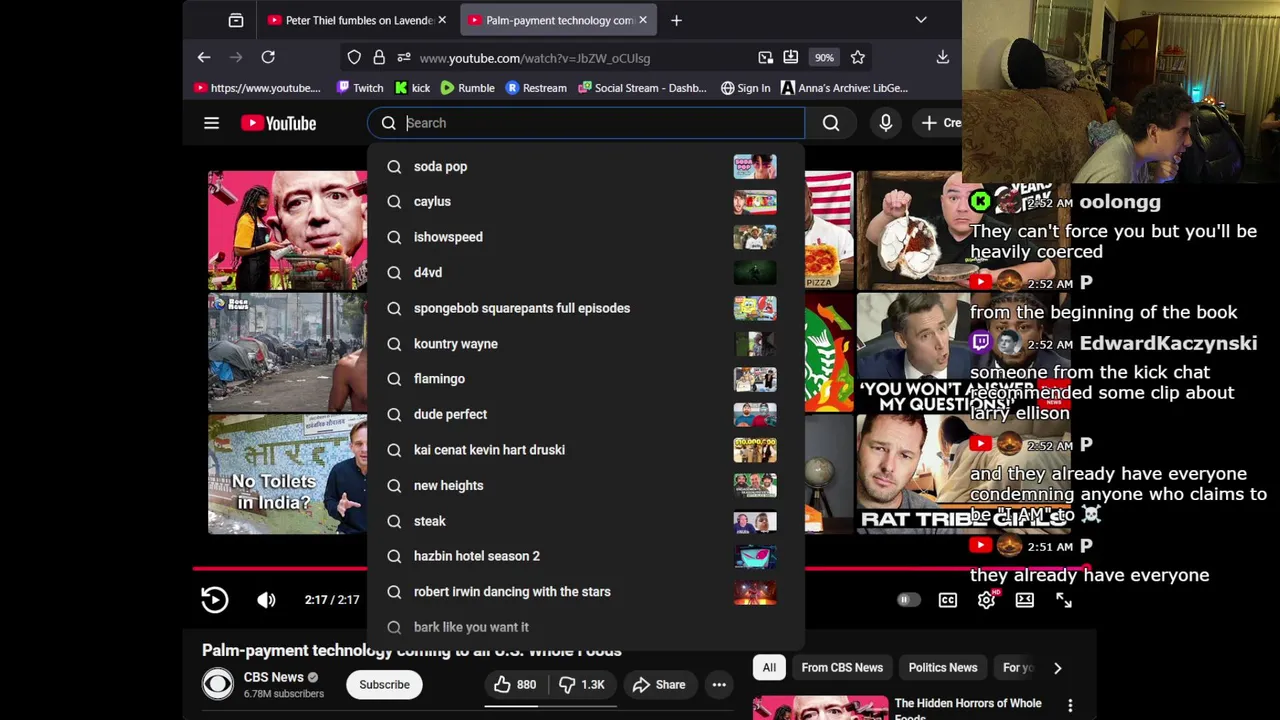Pick 'kountry wayne' suggestion
This screenshot has width=1280, height=720.
pos(586,344)
